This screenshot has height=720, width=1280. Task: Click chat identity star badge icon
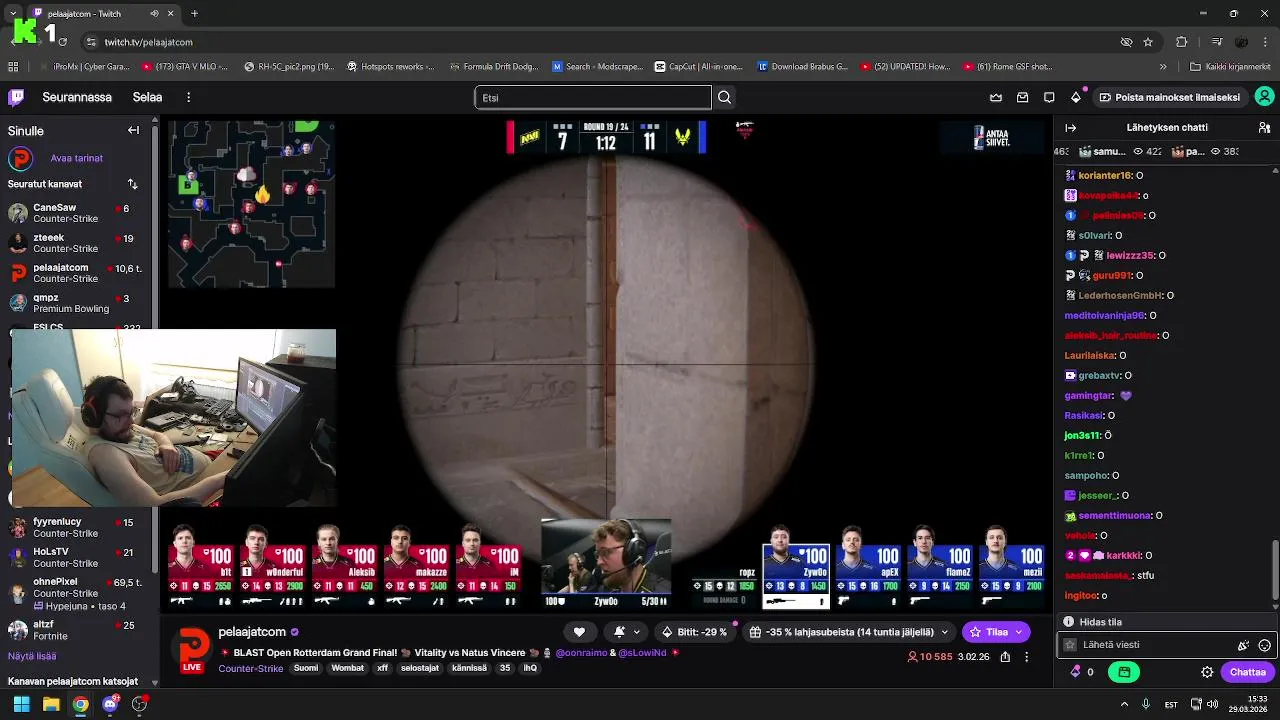click(1070, 645)
